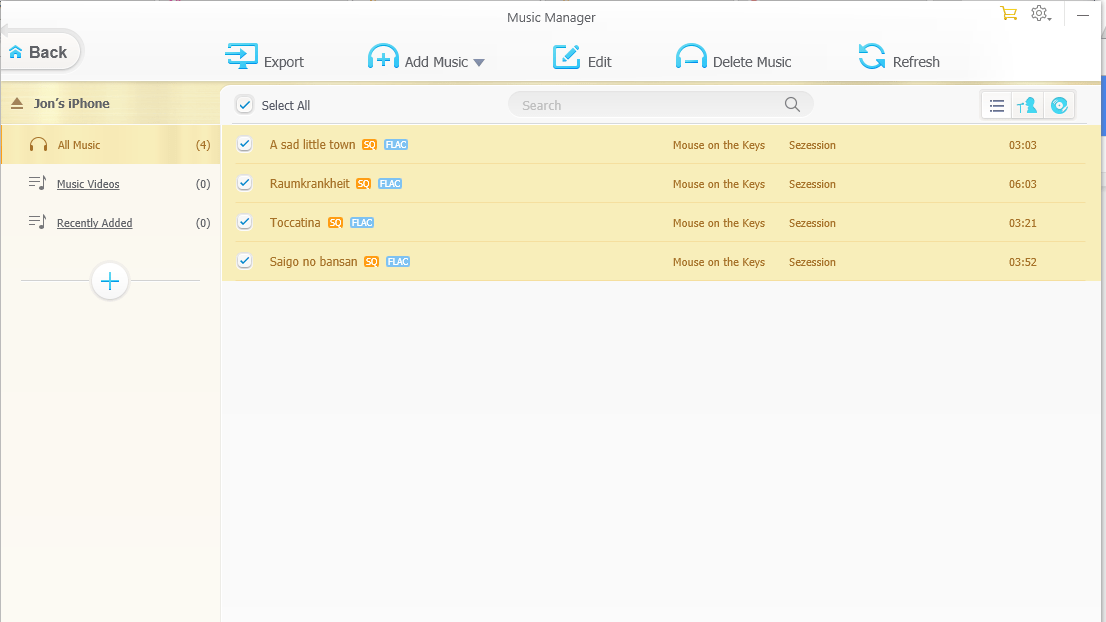
Task: Activate list view mode
Action: click(x=996, y=104)
